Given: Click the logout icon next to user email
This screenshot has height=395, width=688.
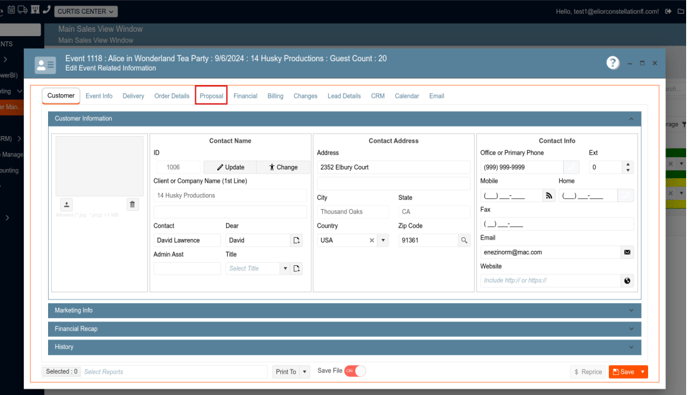Looking at the screenshot, I should point(668,11).
